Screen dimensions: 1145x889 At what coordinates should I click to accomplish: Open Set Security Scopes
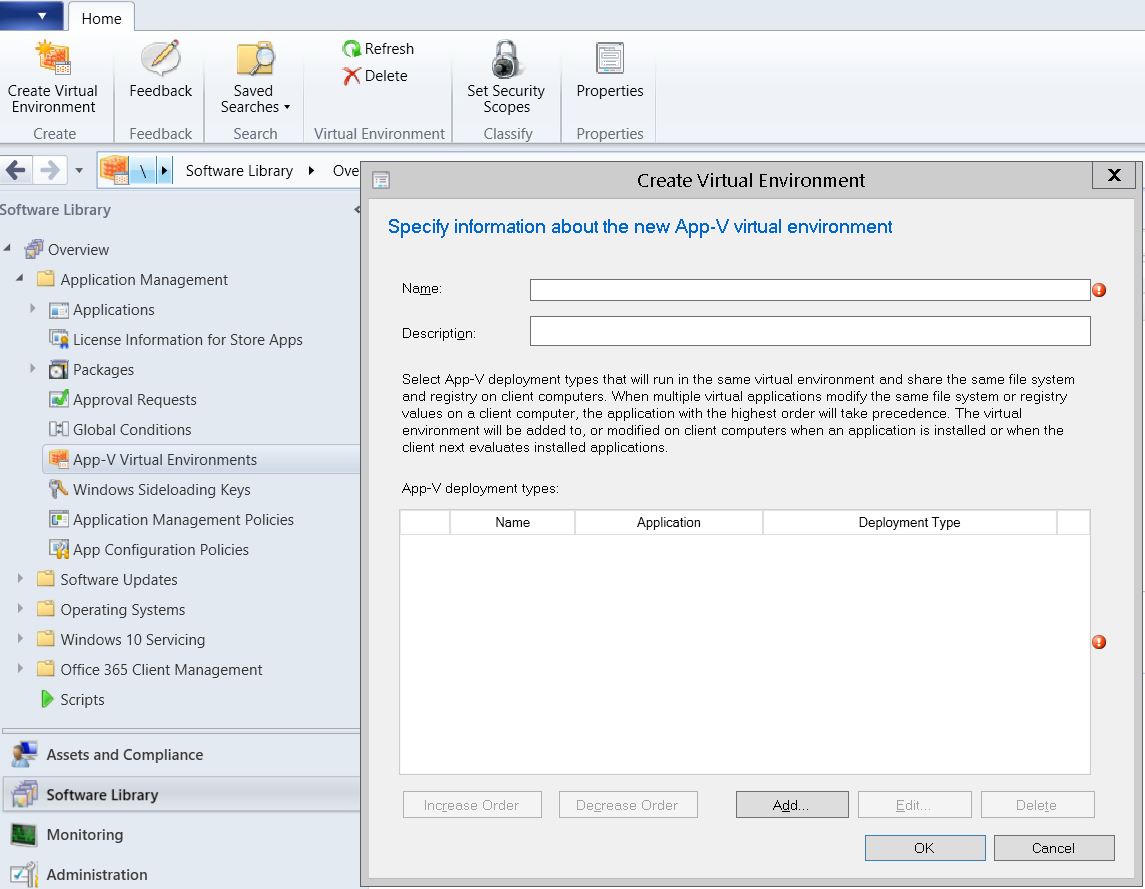pos(505,80)
